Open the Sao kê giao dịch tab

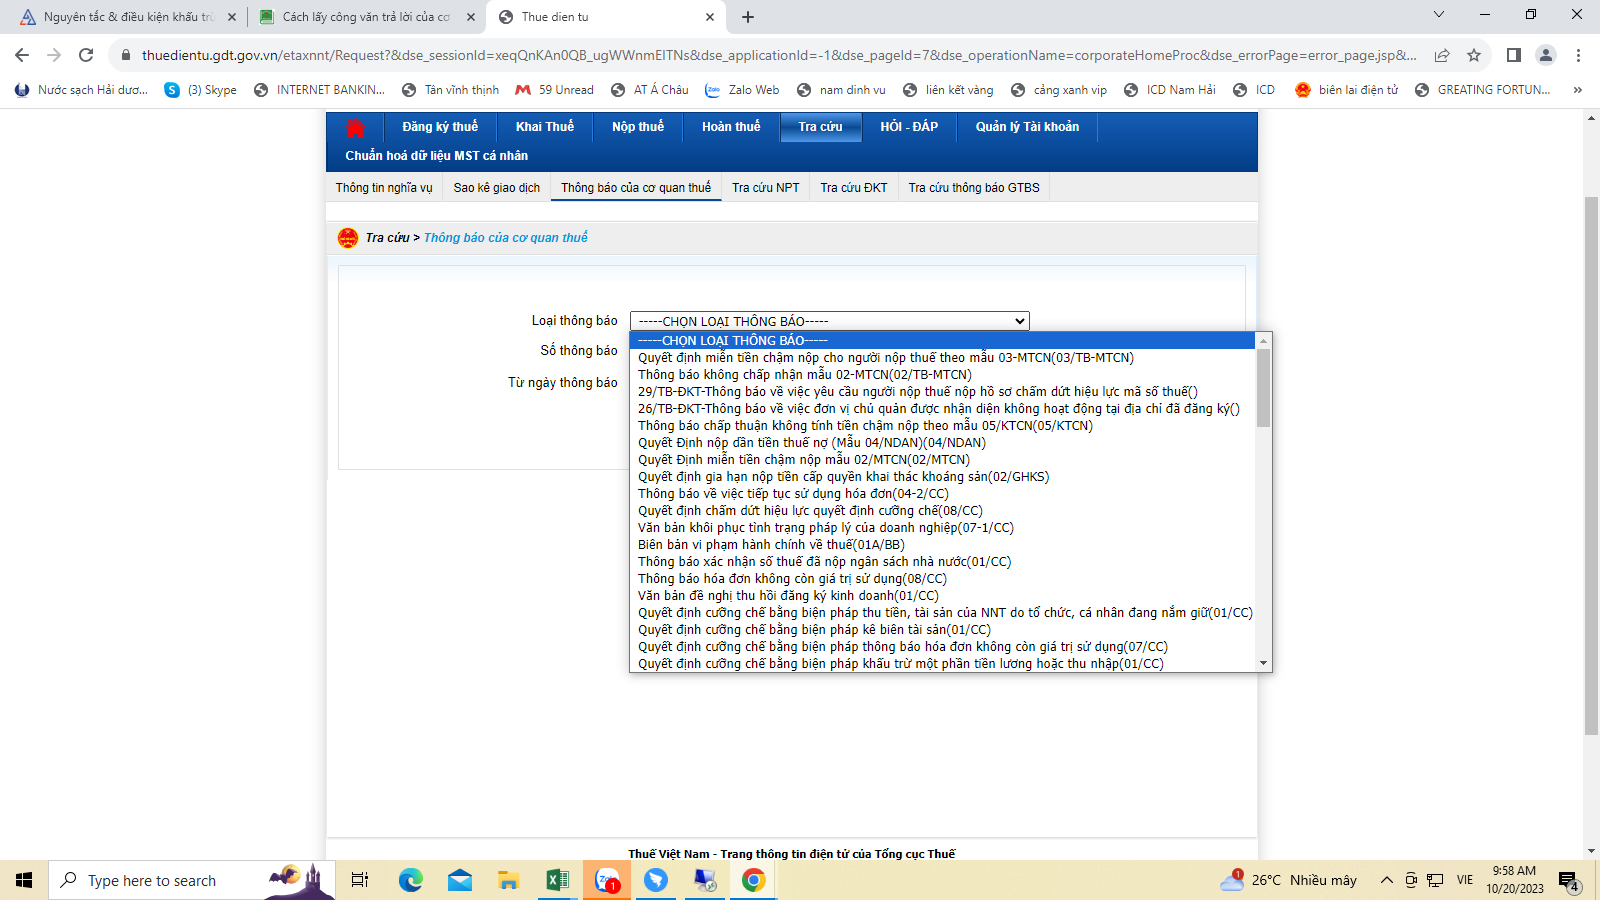pos(496,188)
